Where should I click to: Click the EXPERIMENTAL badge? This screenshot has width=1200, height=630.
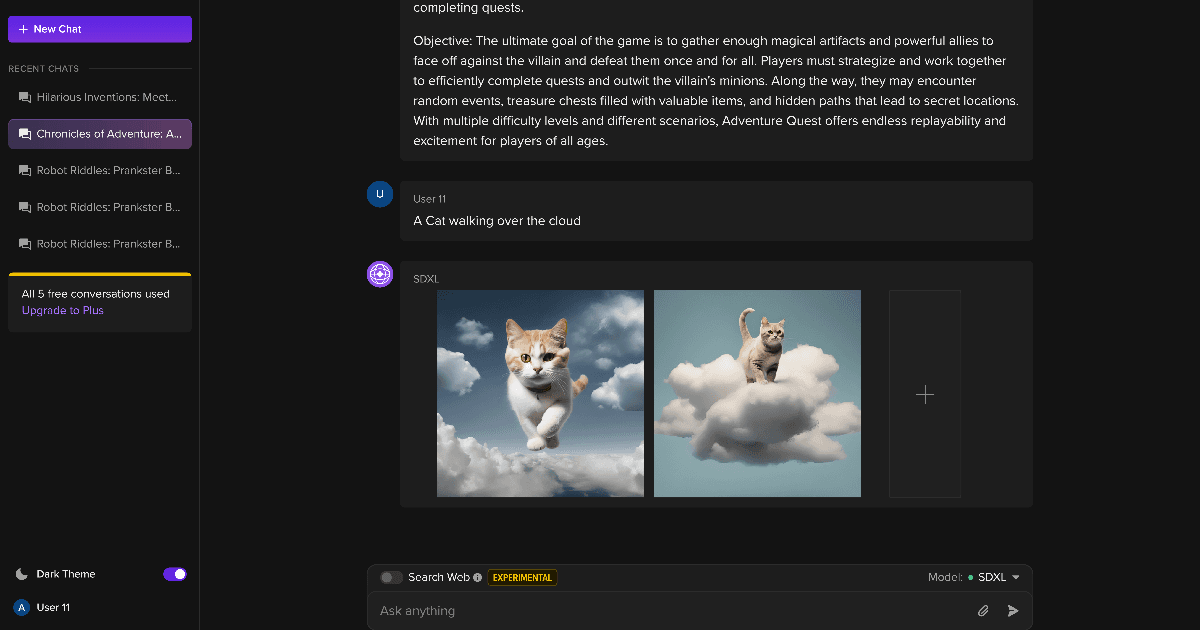pos(521,577)
